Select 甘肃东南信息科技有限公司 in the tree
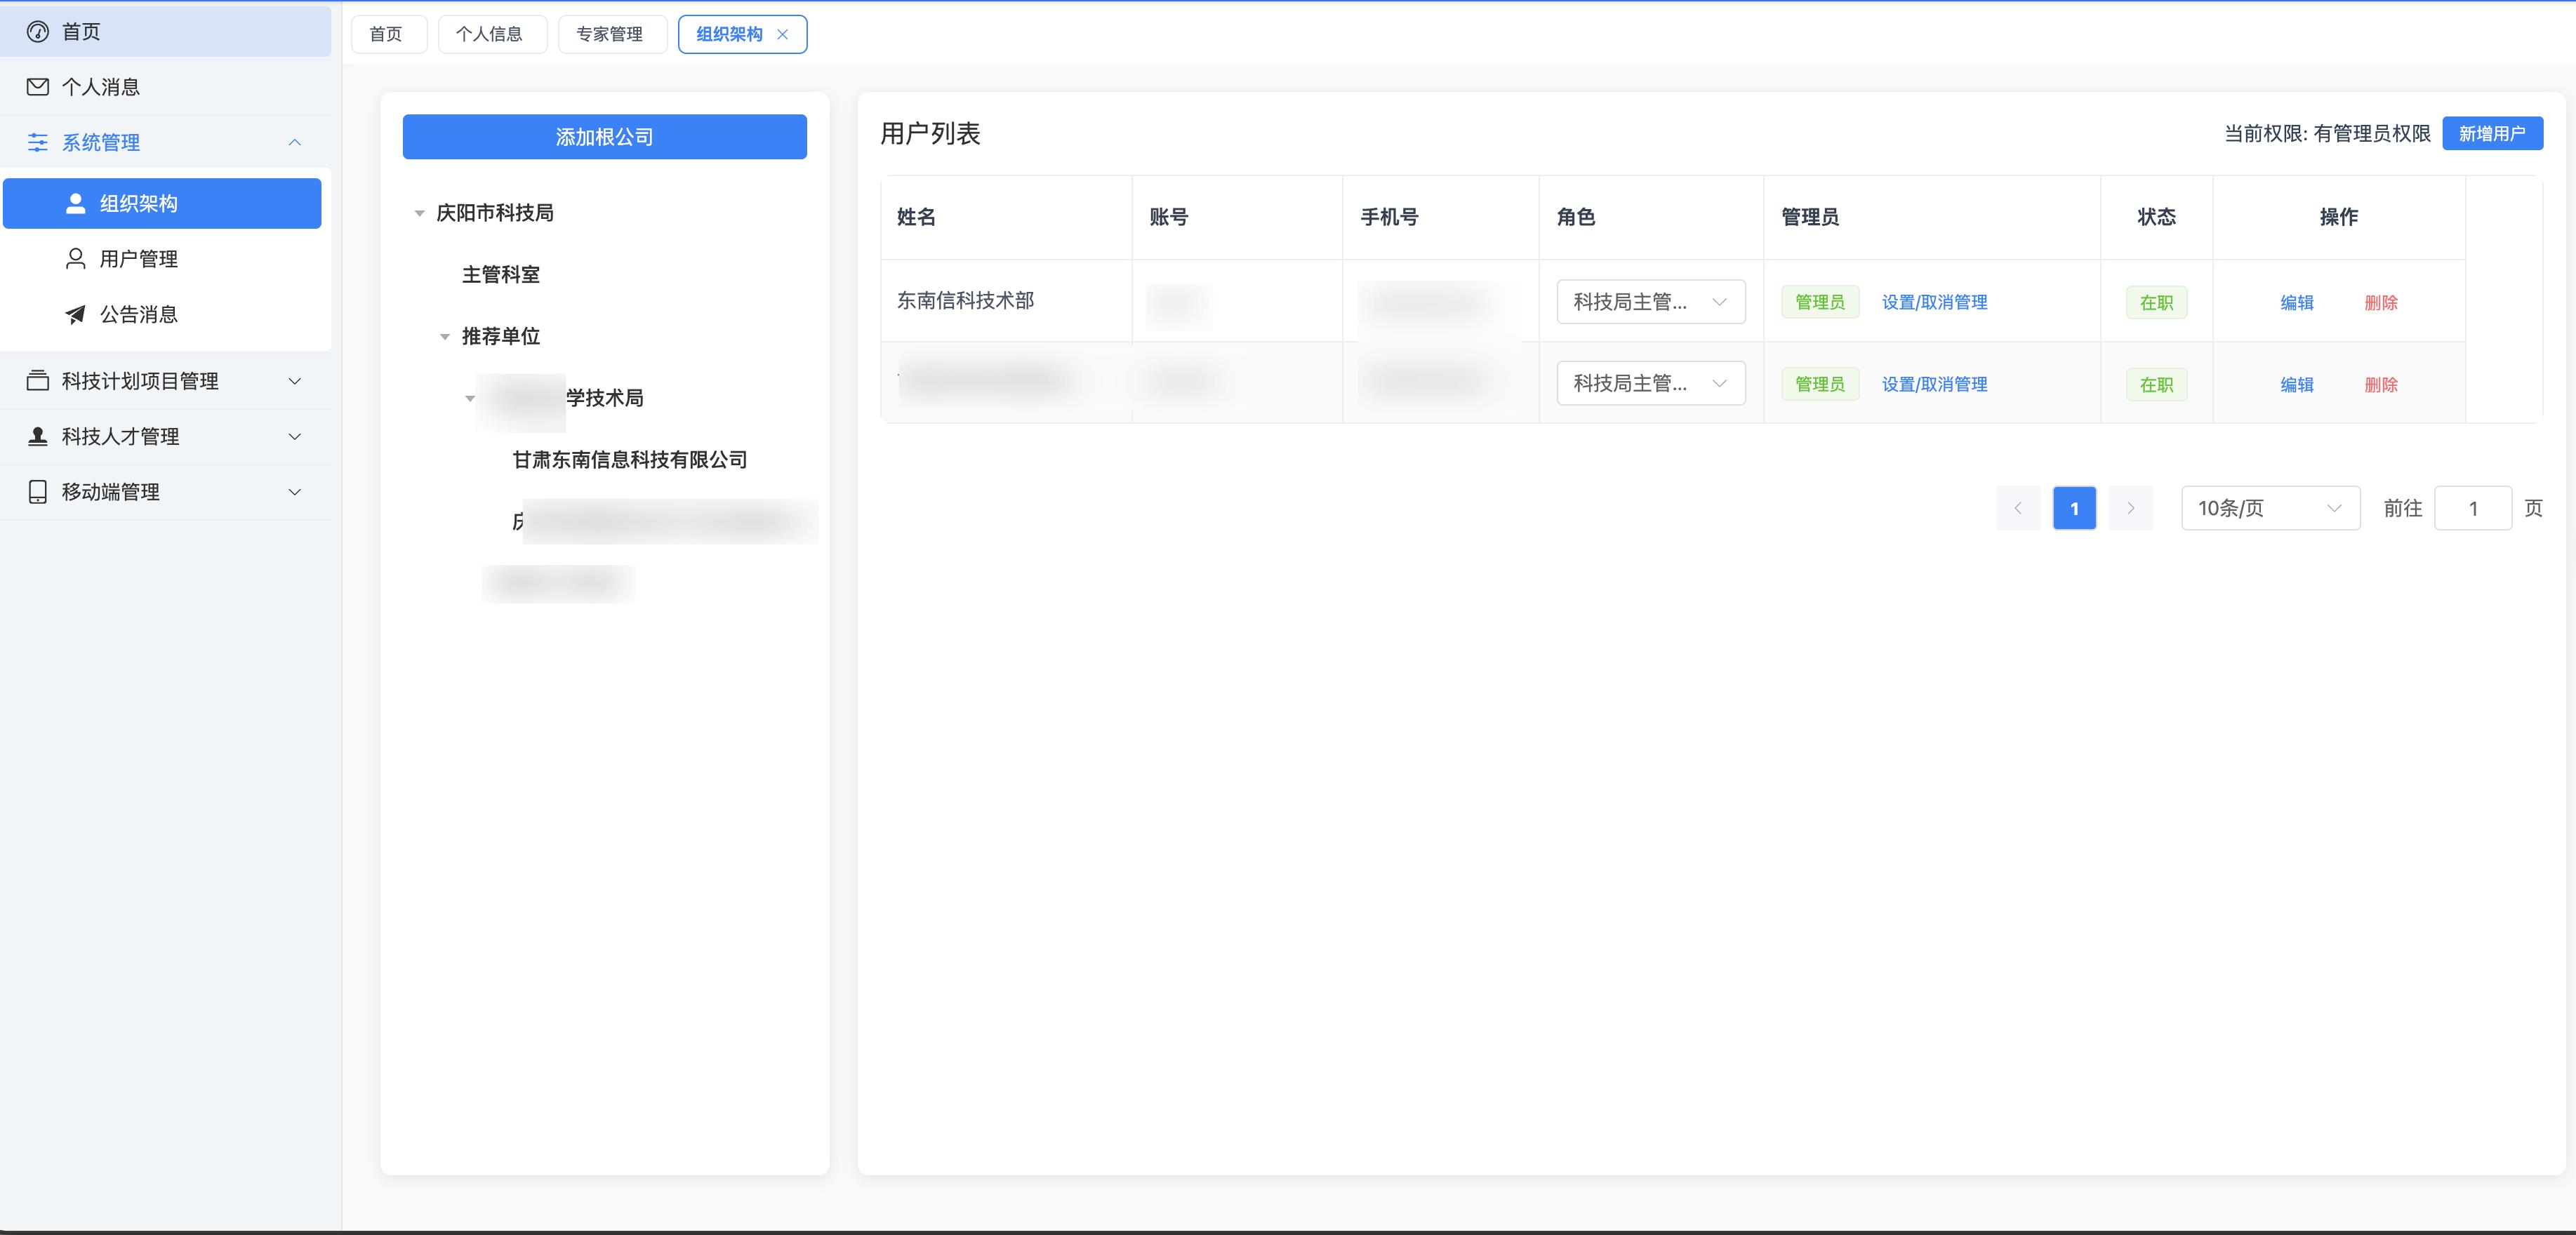Viewport: 2576px width, 1235px height. point(630,460)
